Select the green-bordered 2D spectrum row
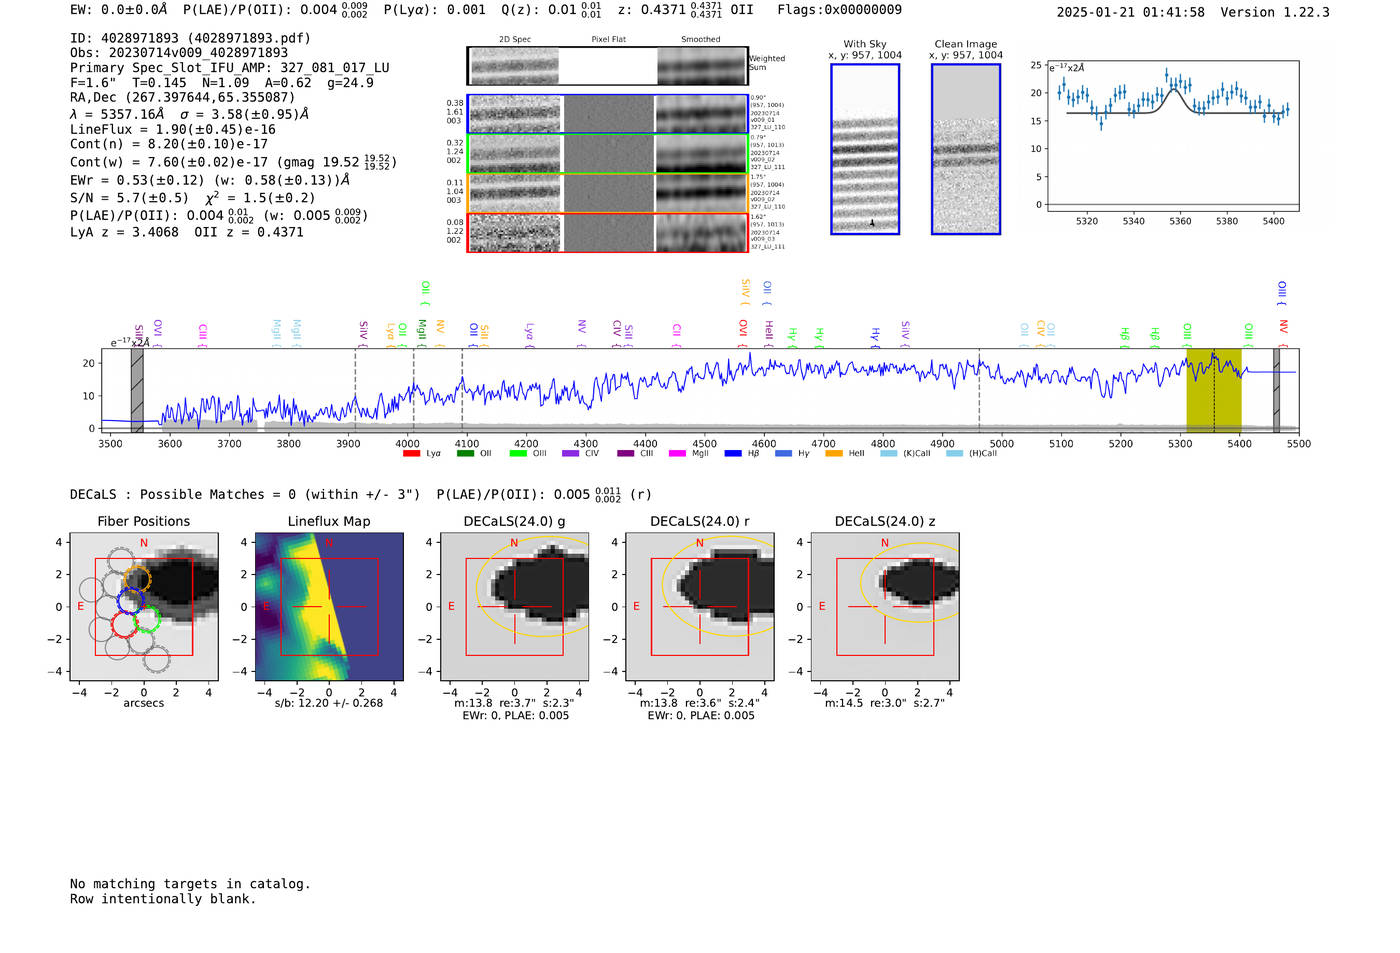 (x=607, y=154)
